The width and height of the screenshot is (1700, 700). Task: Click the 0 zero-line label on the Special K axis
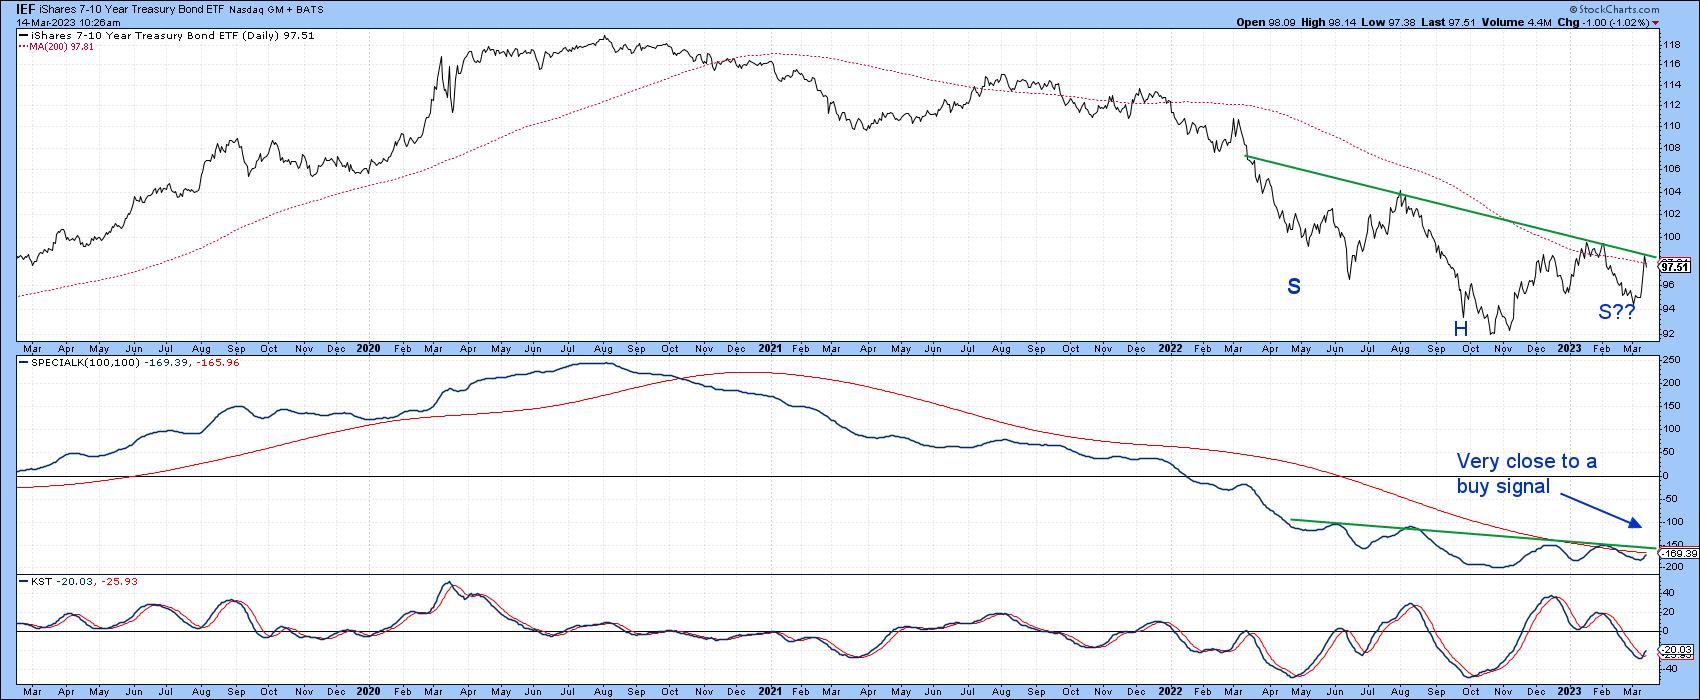point(1664,476)
